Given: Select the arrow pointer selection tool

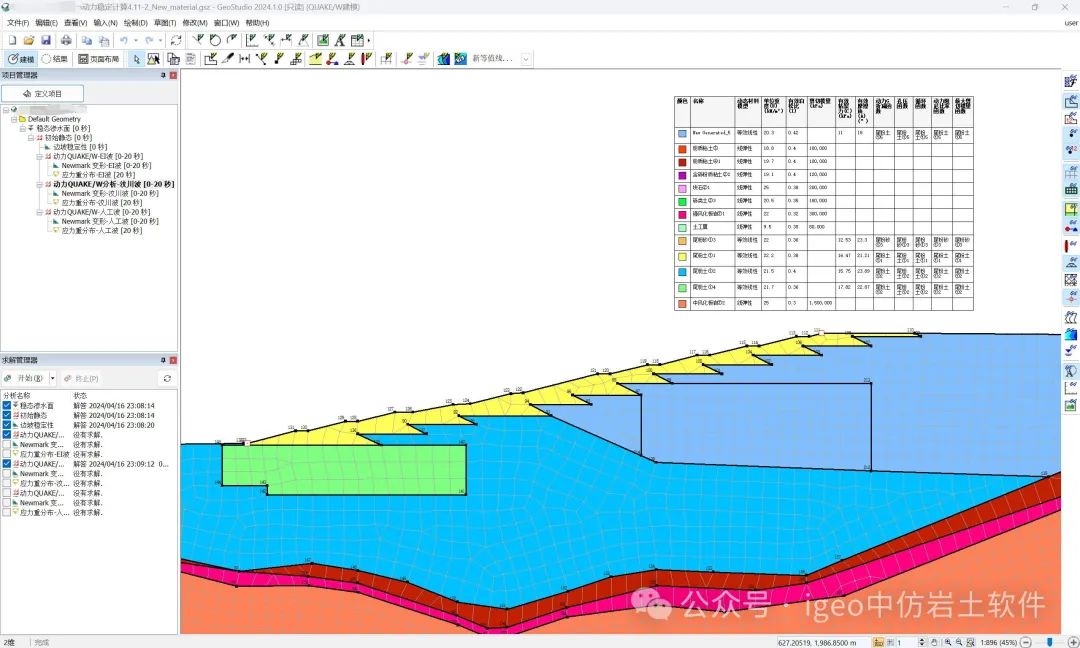Looking at the screenshot, I should pyautogui.click(x=138, y=59).
